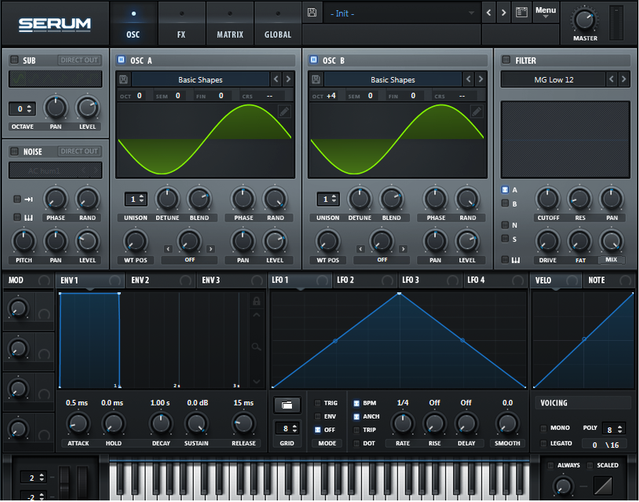Select the LFO 2 tab

click(345, 280)
